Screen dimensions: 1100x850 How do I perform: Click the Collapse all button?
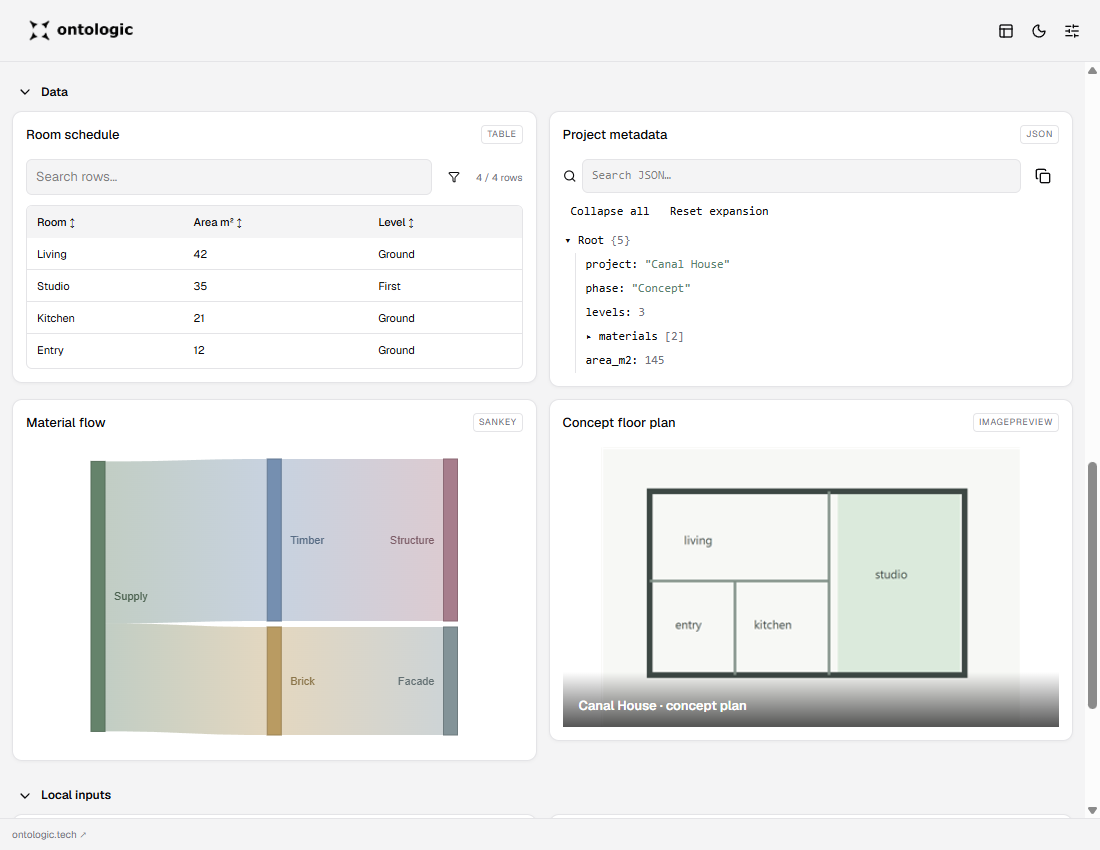click(610, 211)
